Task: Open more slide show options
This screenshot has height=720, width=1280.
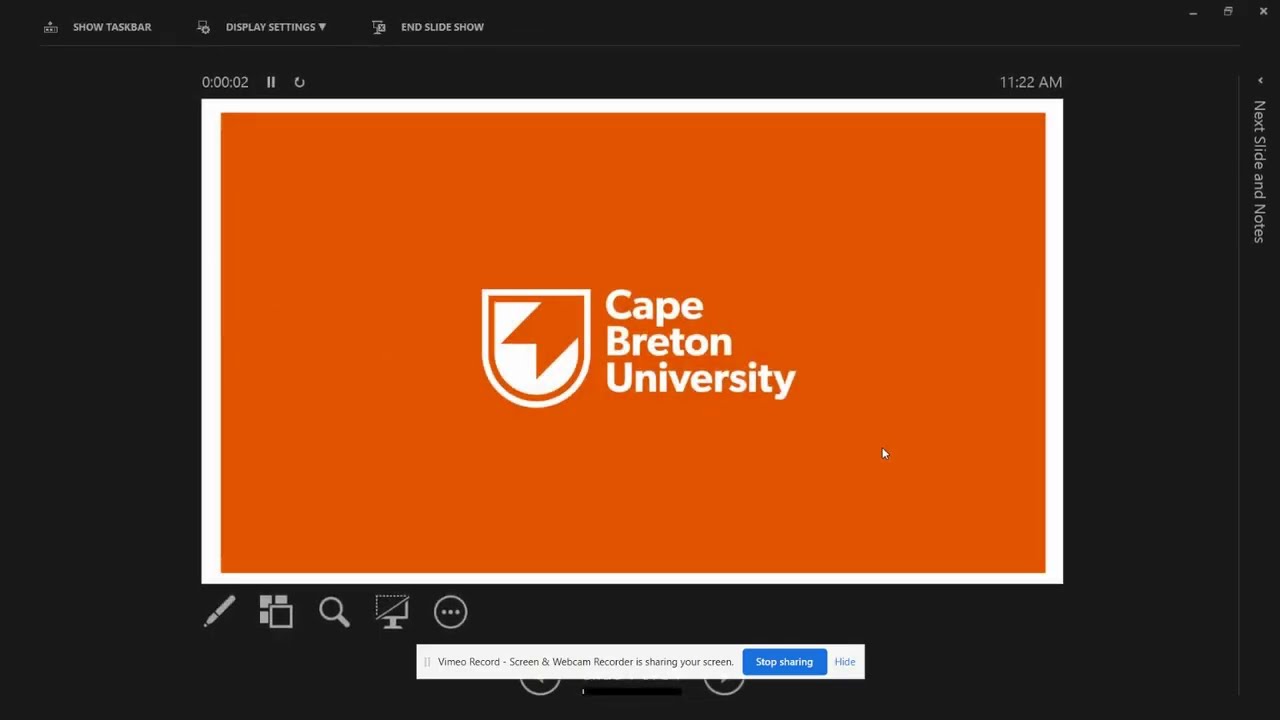Action: pyautogui.click(x=450, y=612)
